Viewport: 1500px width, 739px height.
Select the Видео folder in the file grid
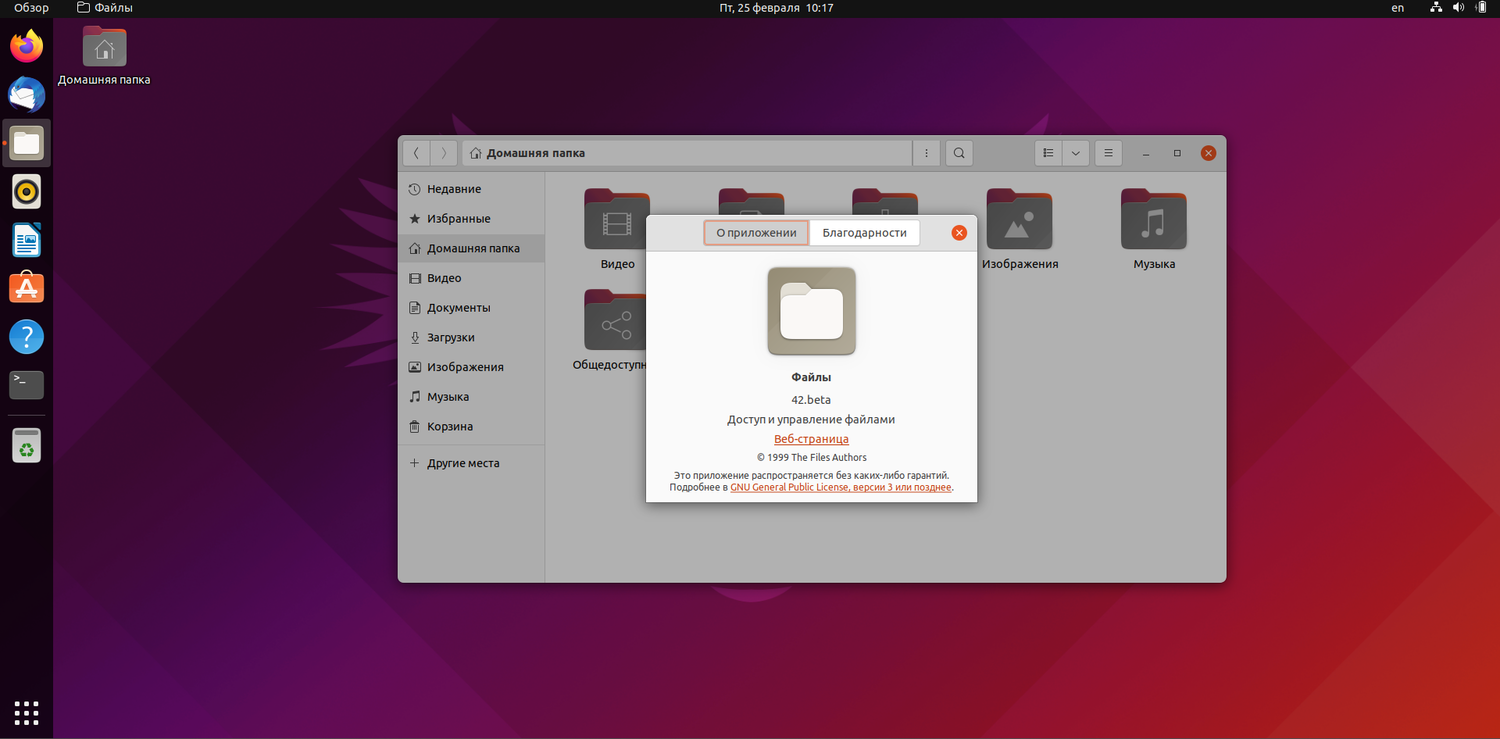pyautogui.click(x=617, y=229)
